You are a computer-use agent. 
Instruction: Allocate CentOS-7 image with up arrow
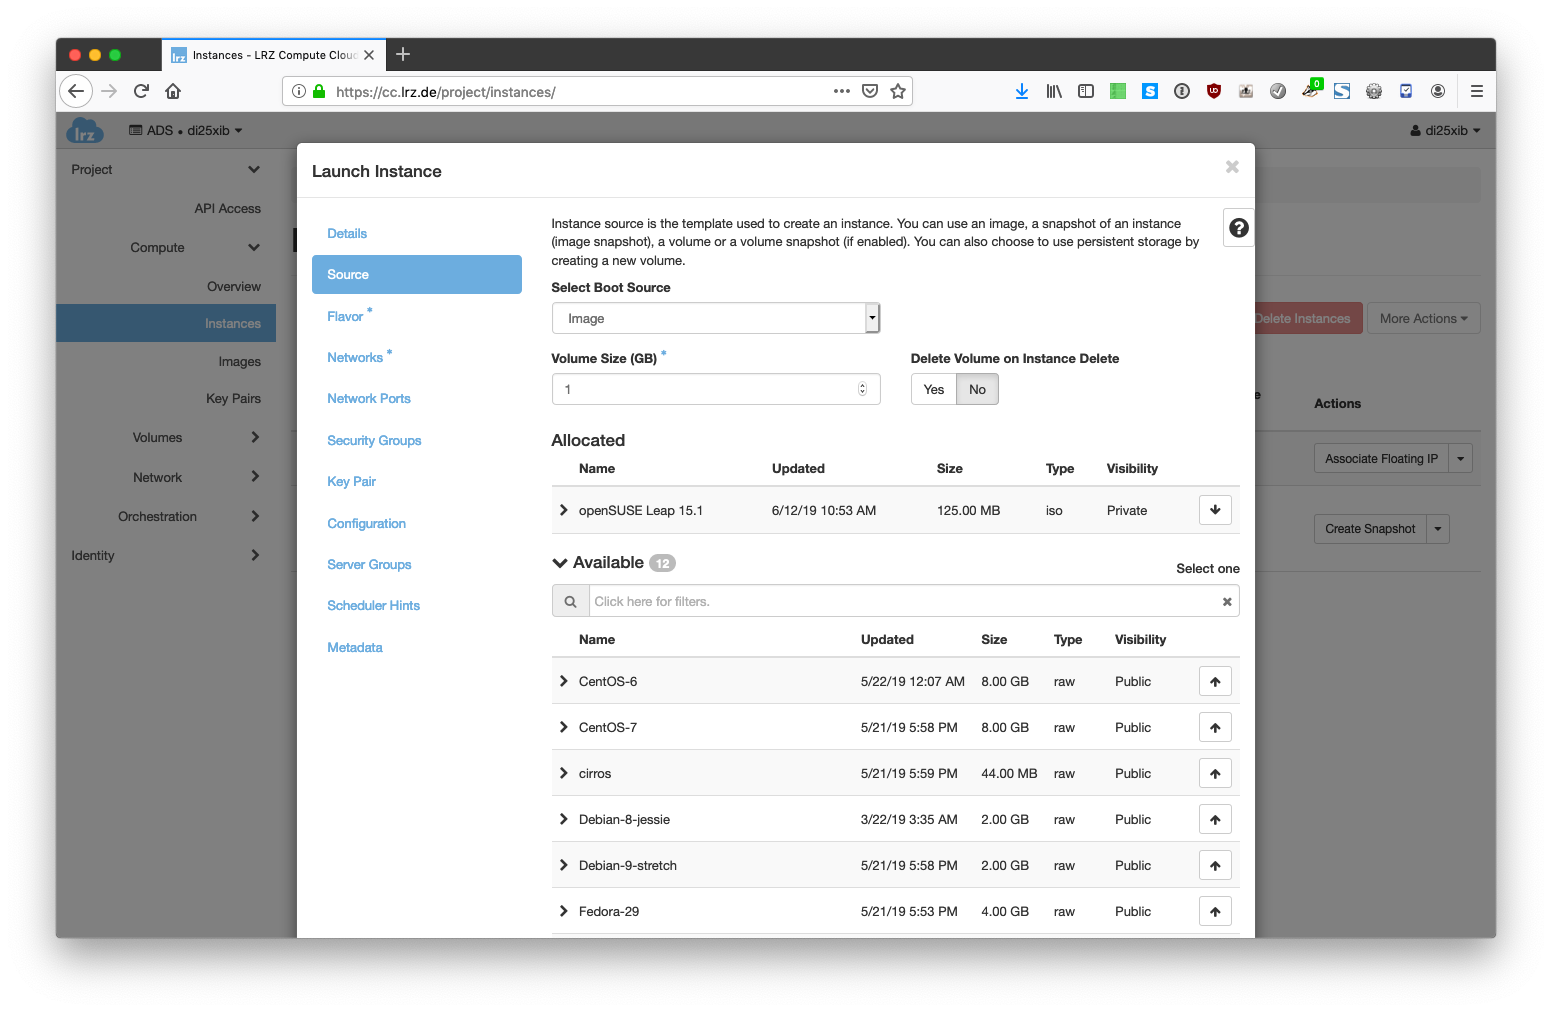tap(1215, 728)
